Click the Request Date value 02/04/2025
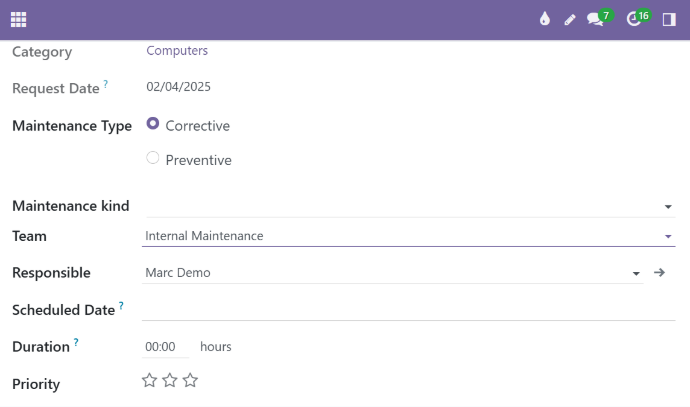The image size is (690, 407). pos(178,87)
